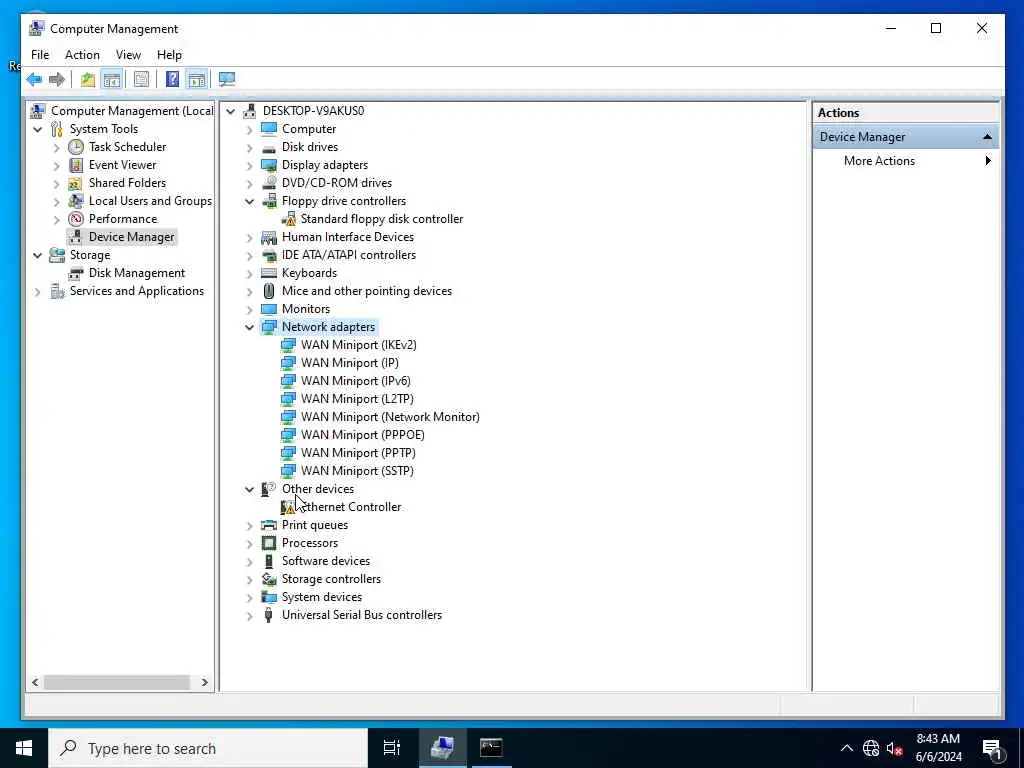Click Services and Applications icon

pyautogui.click(x=57, y=291)
